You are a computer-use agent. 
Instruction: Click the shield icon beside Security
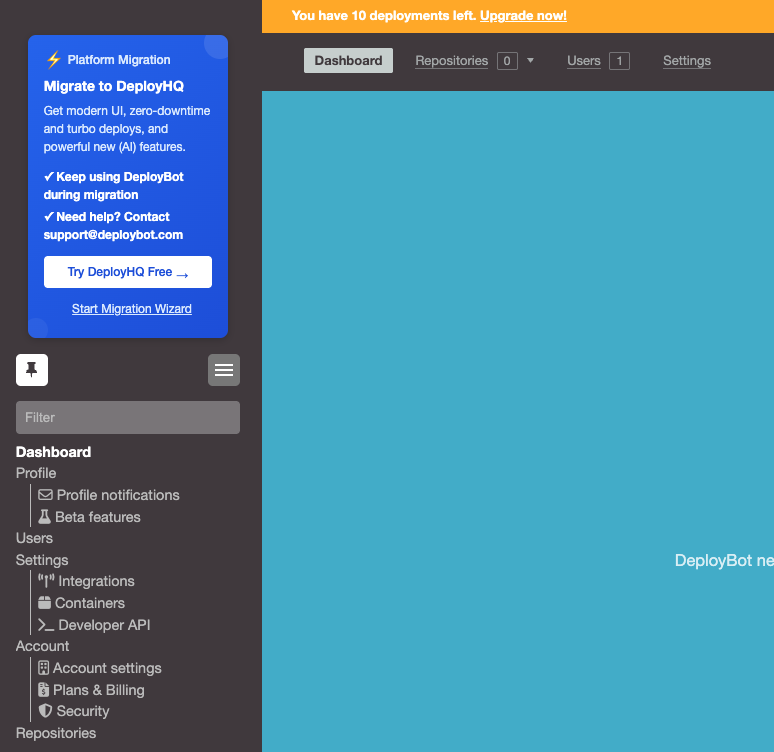point(45,711)
